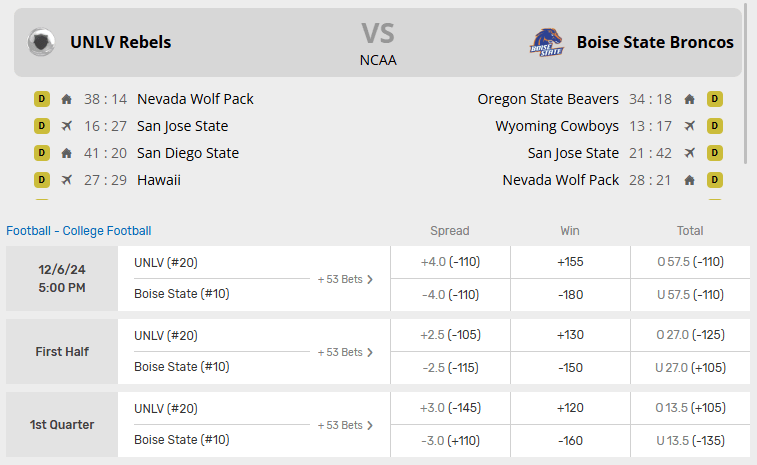This screenshot has height=465, width=757.
Task: Click the D badge beside Hawaii result
Action: tap(41, 180)
